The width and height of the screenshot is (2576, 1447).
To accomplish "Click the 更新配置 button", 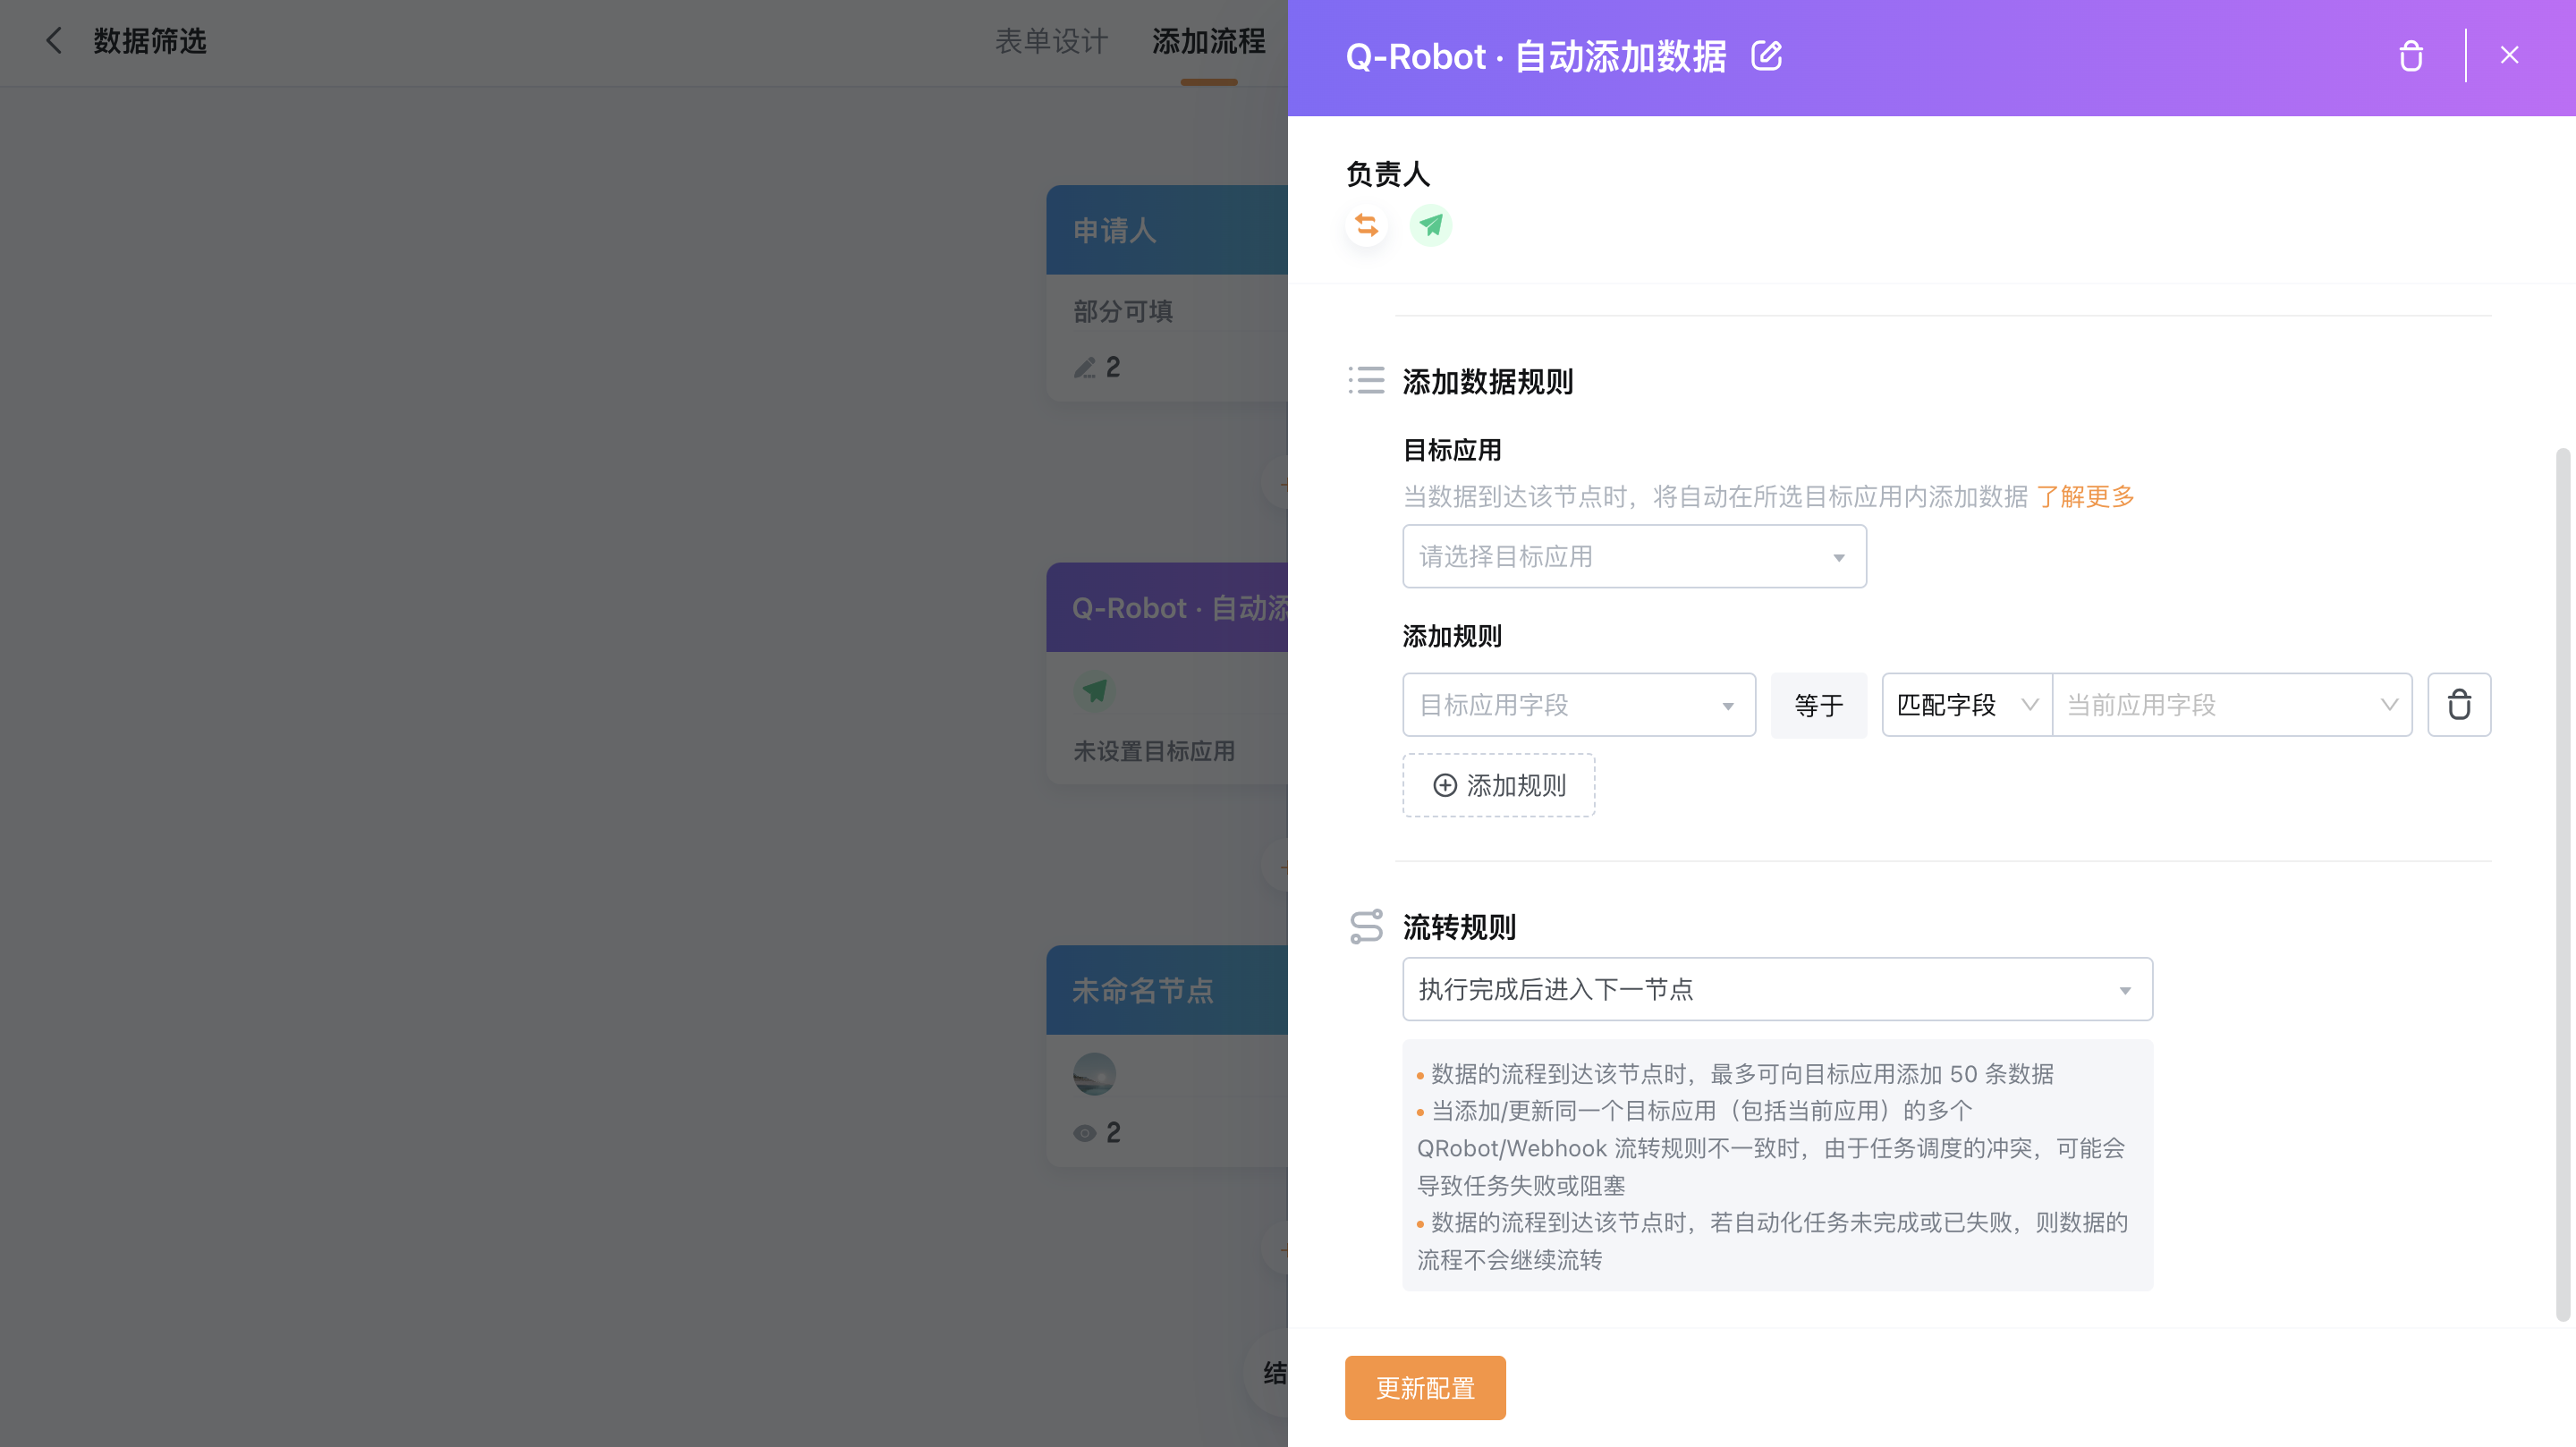I will [1425, 1388].
